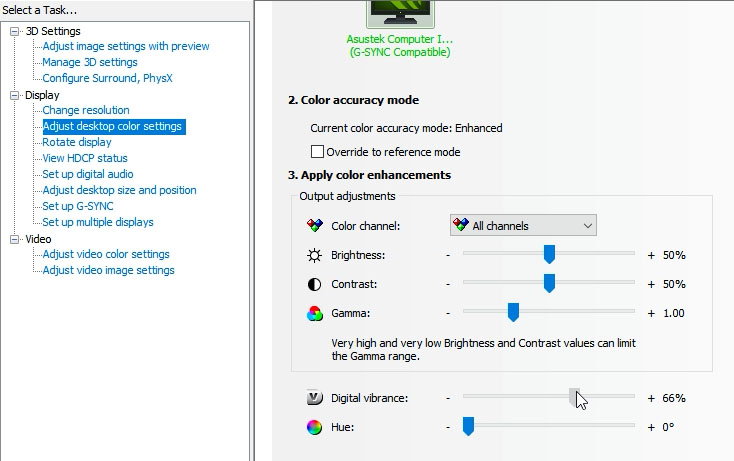The image size is (734, 461).
Task: Collapse the 3D Settings tree node
Action: [15, 32]
